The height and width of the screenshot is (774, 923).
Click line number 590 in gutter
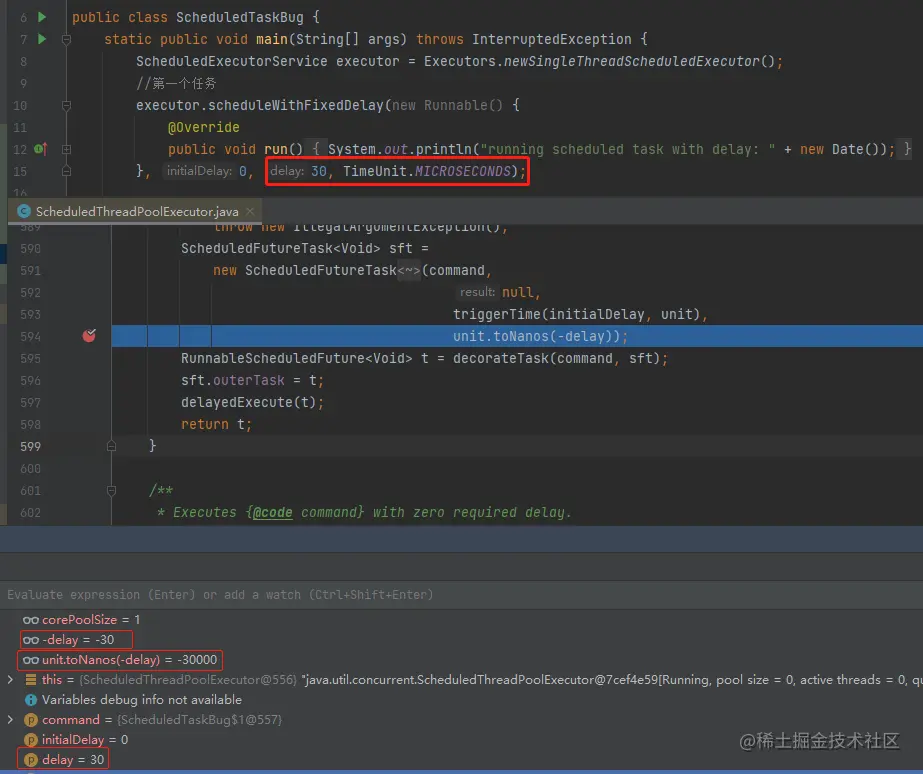(x=31, y=248)
